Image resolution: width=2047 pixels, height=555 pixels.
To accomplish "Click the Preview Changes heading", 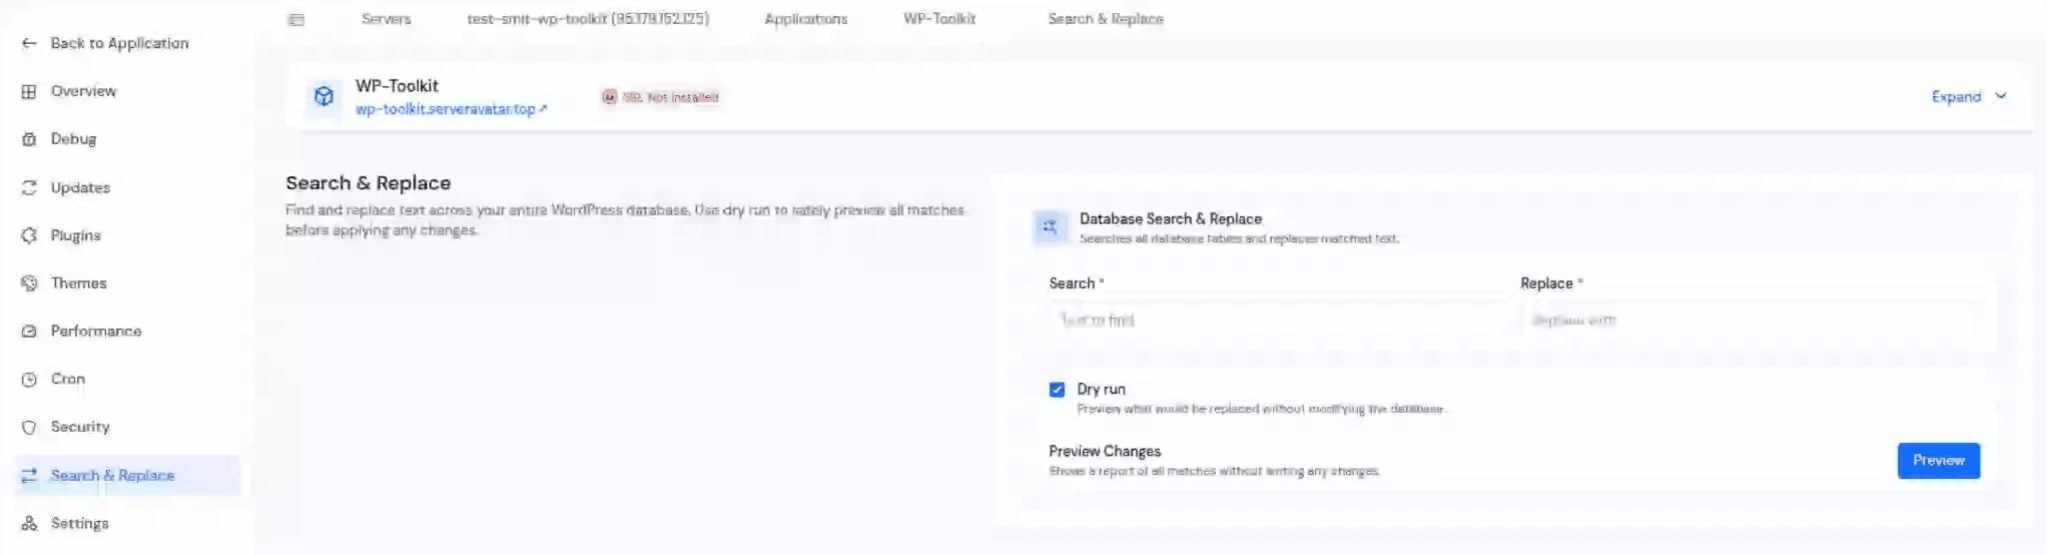I will 1105,451.
